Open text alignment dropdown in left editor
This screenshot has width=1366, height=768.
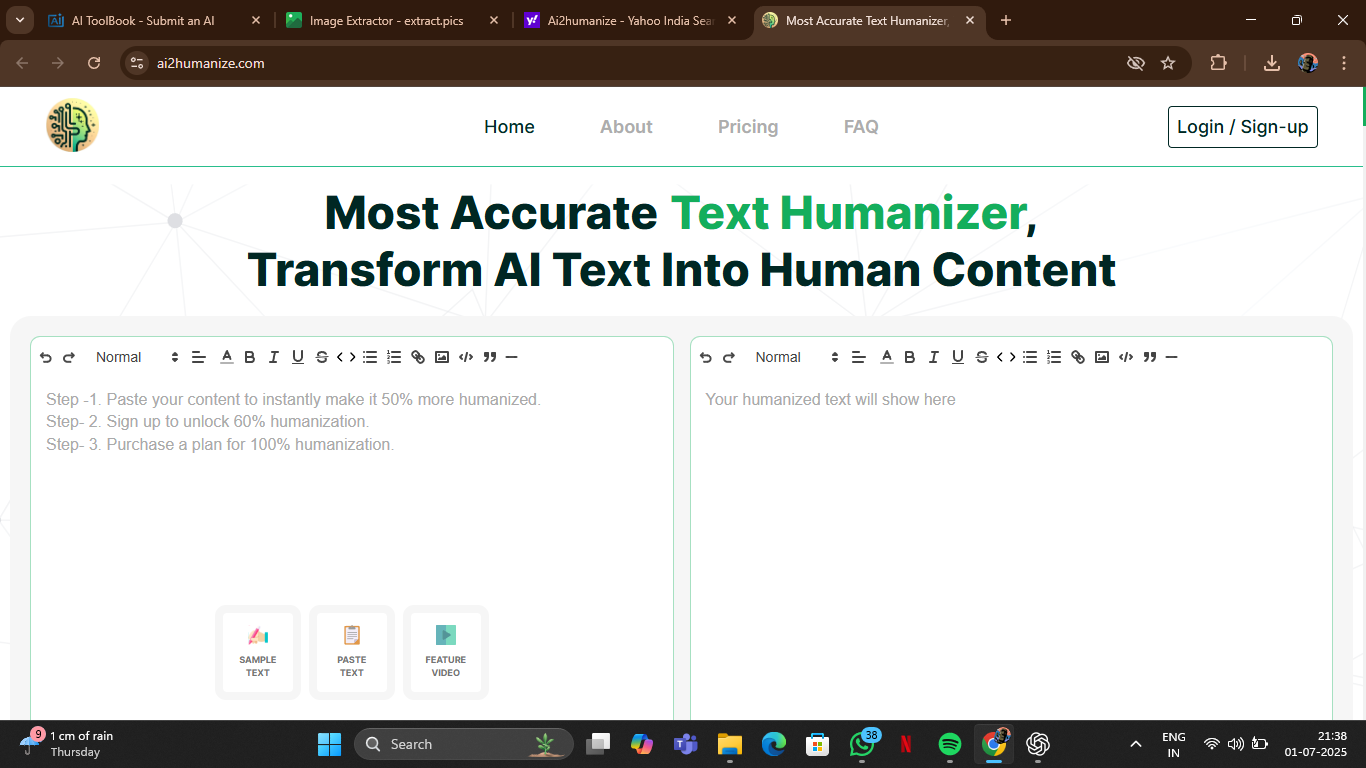coord(199,357)
